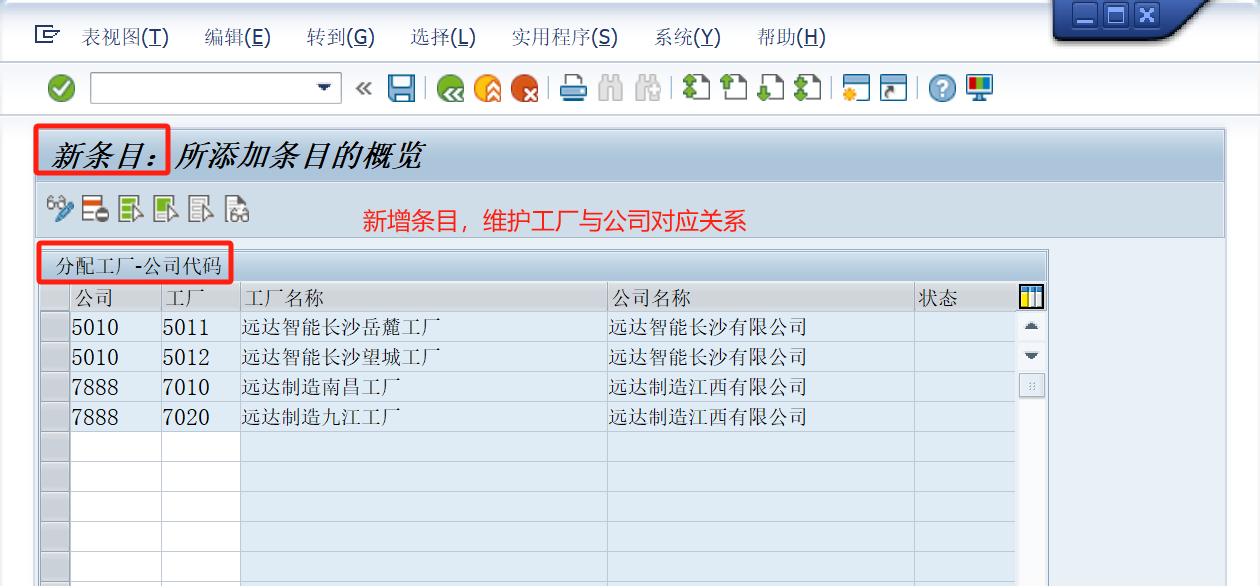This screenshot has height=586, width=1260.
Task: Click plant cell 7010
Action: click(201, 387)
